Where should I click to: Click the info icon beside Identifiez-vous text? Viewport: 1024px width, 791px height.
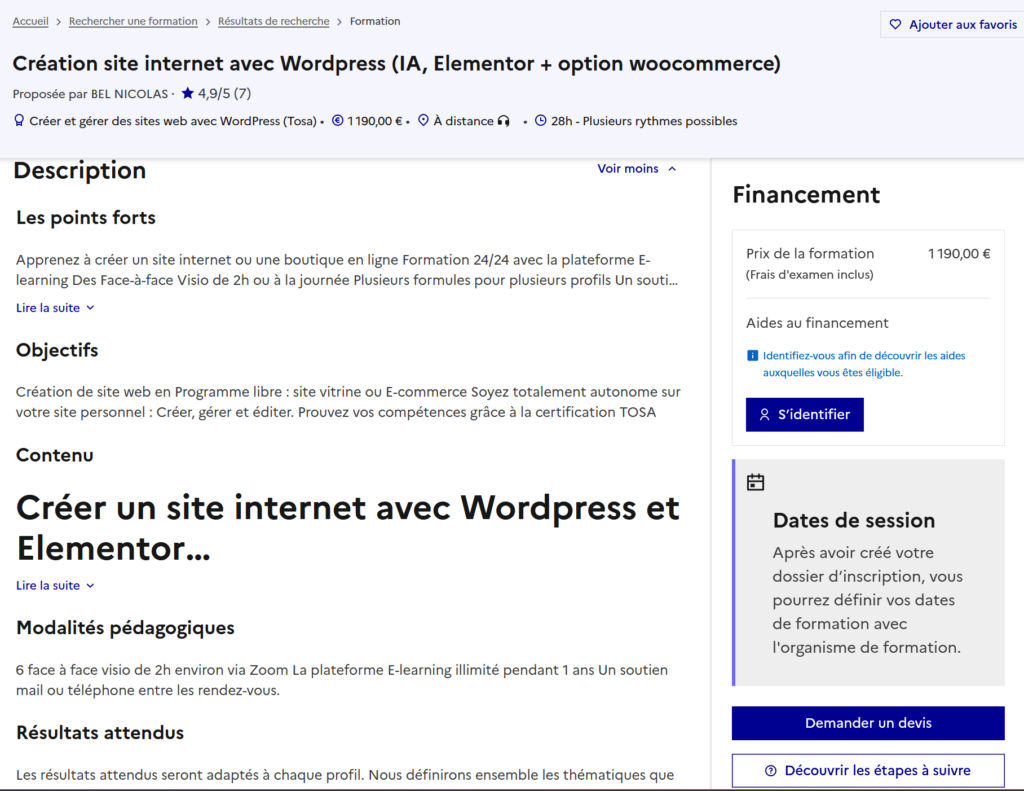pyautogui.click(x=752, y=355)
